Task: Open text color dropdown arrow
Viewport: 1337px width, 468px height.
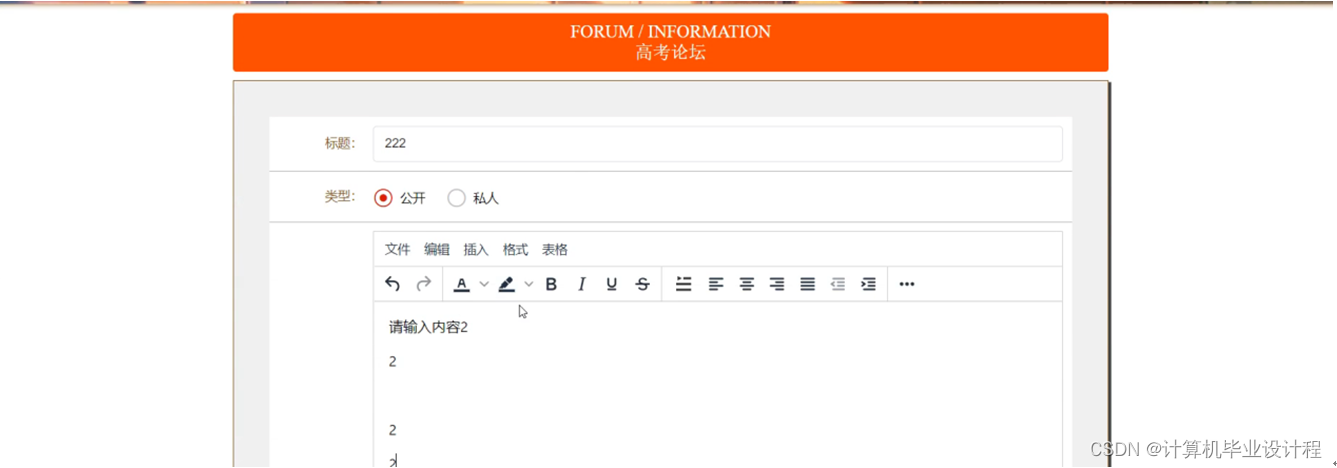Action: click(x=484, y=284)
